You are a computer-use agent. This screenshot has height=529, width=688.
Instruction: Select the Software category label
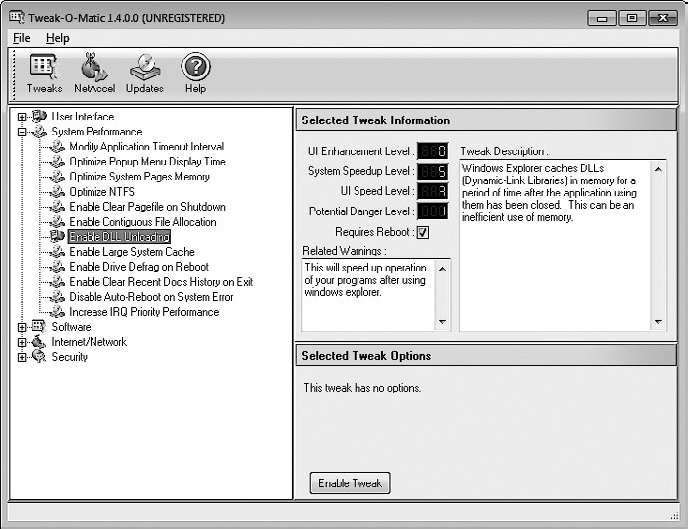tap(71, 327)
